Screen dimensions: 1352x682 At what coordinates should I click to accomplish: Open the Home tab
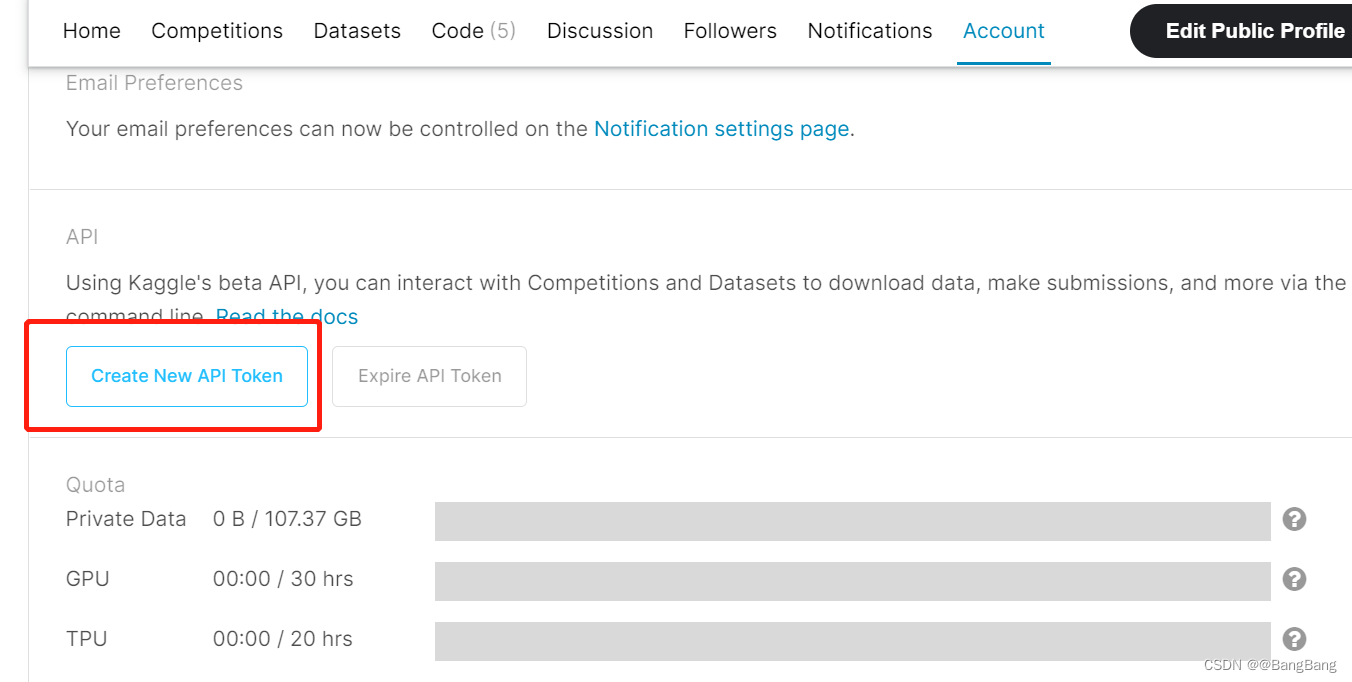point(91,31)
